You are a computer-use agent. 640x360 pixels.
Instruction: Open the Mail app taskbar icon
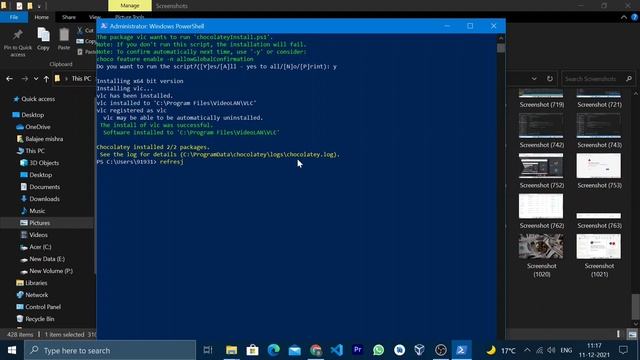click(x=295, y=350)
